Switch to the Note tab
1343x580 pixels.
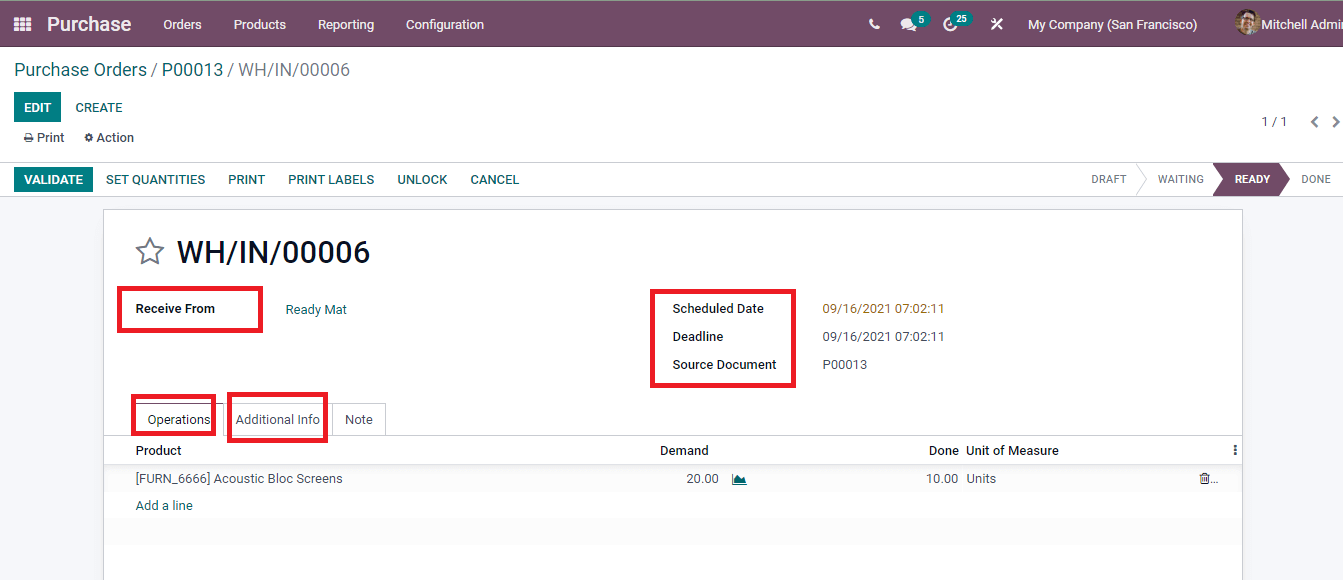point(359,420)
